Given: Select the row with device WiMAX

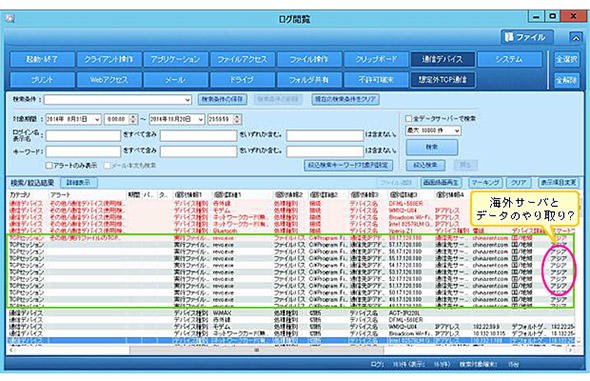Looking at the screenshot, I should pos(291,313).
